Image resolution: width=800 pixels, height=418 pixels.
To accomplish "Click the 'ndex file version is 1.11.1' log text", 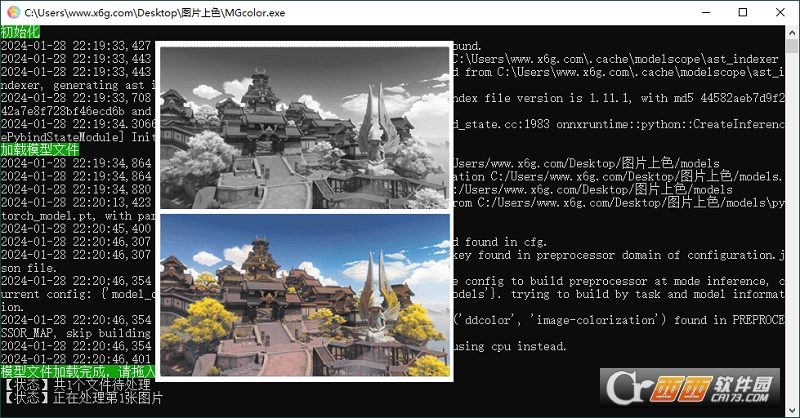I will point(542,98).
